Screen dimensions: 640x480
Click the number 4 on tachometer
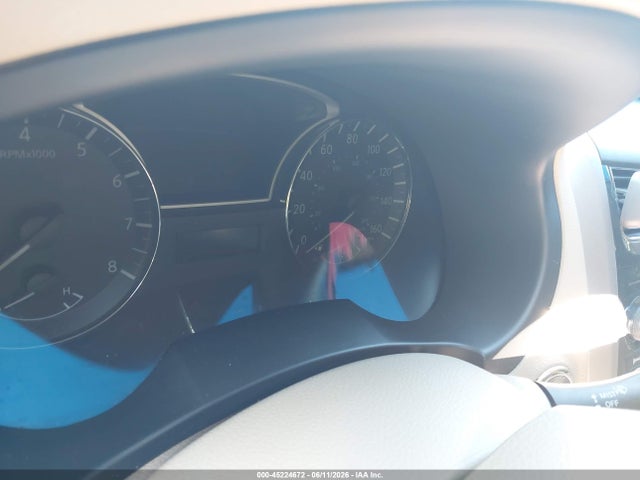tap(25, 134)
